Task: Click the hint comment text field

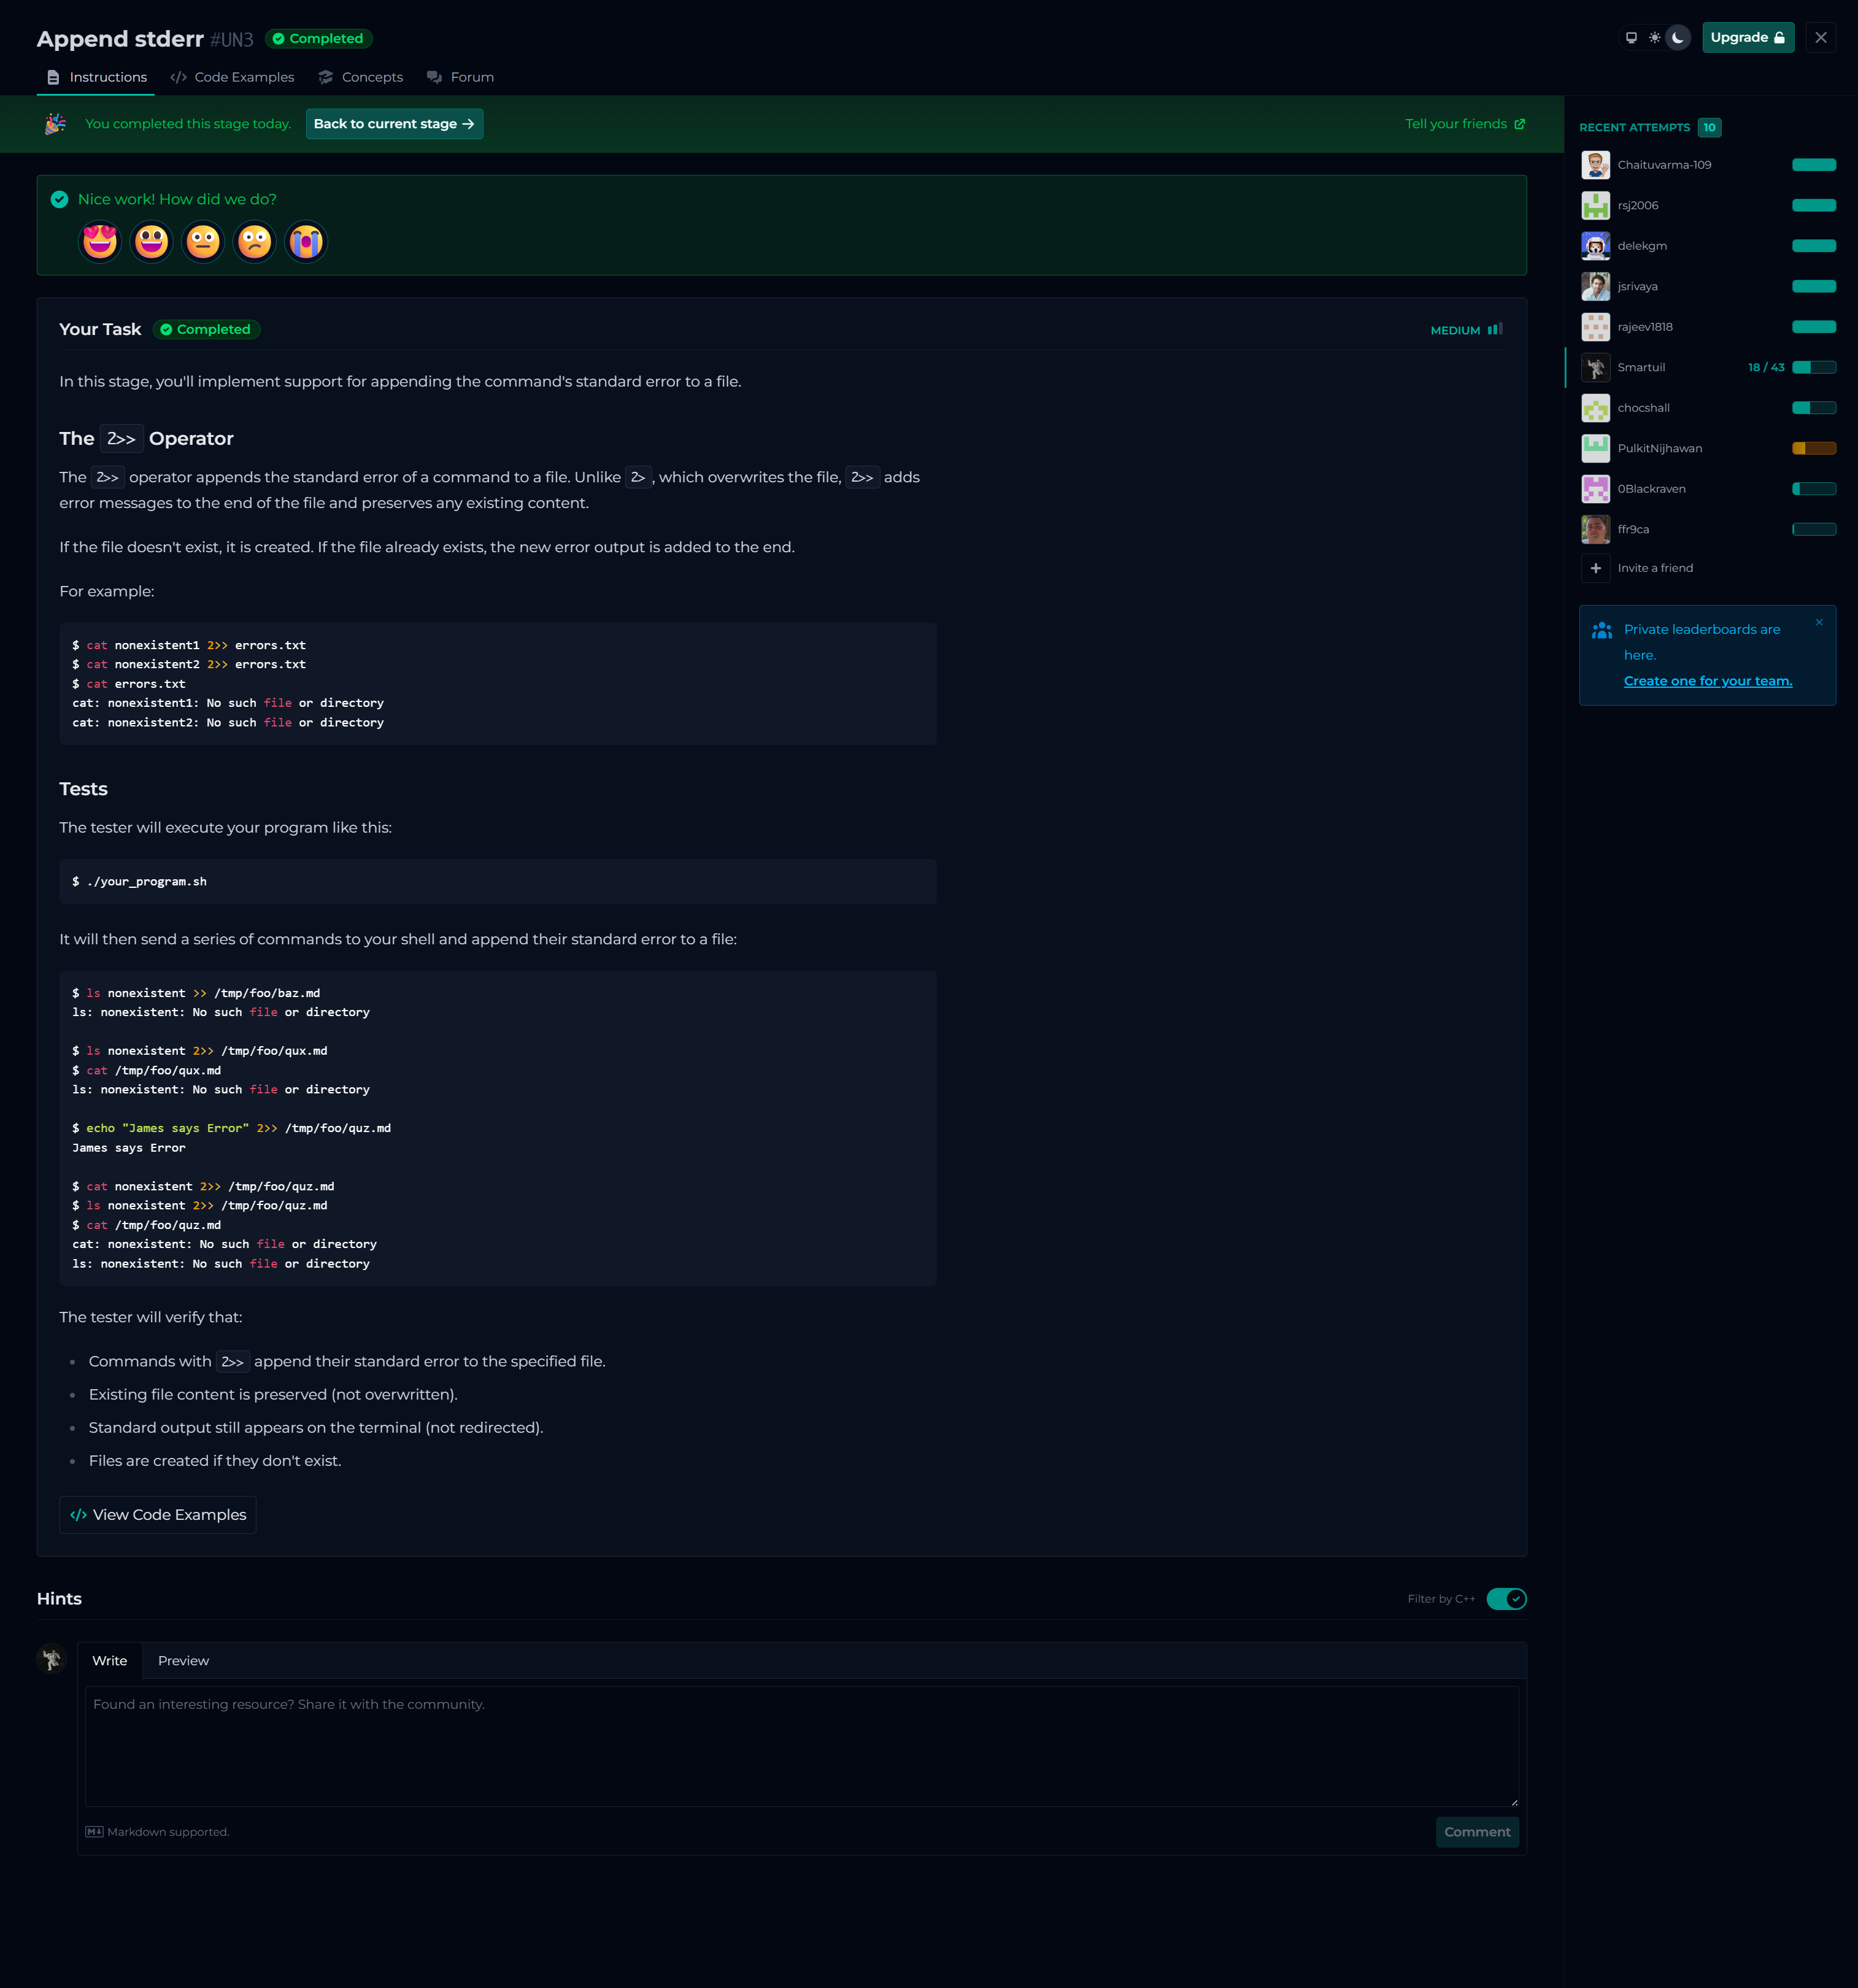Action: click(x=801, y=1746)
